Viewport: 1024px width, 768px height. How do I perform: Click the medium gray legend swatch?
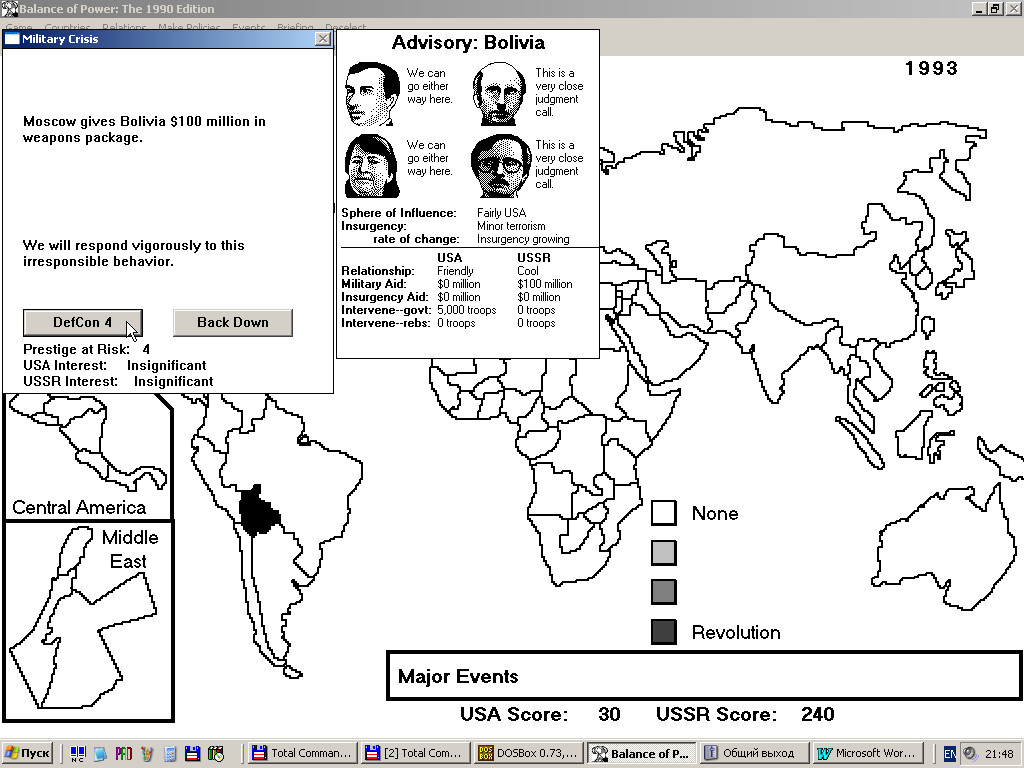click(664, 592)
